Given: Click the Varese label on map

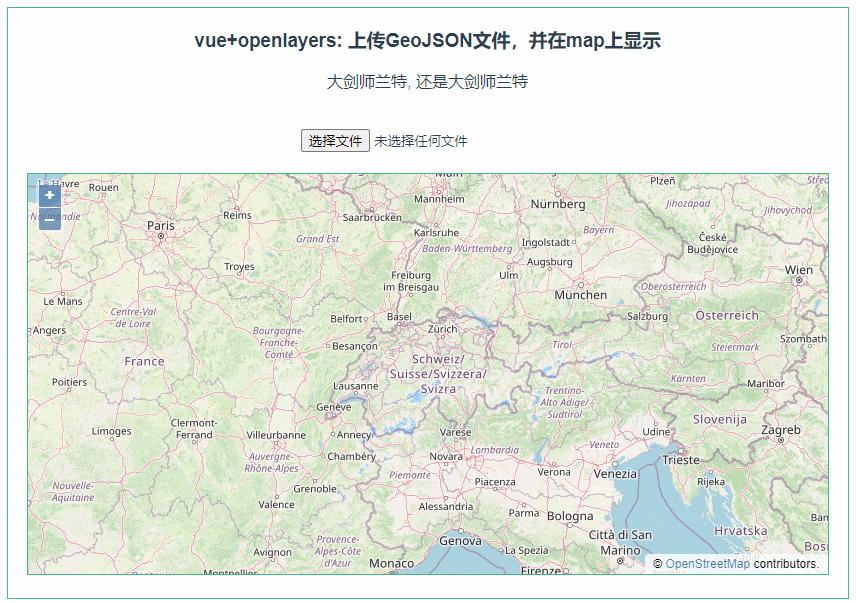Looking at the screenshot, I should (x=455, y=432).
